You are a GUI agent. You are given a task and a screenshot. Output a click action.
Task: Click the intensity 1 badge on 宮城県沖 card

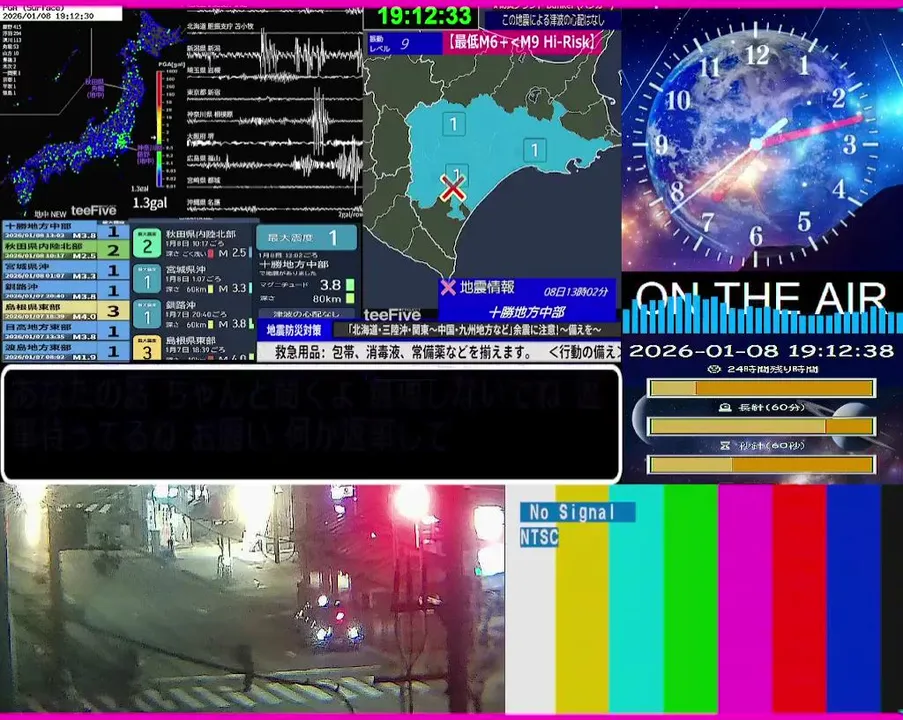point(147,281)
